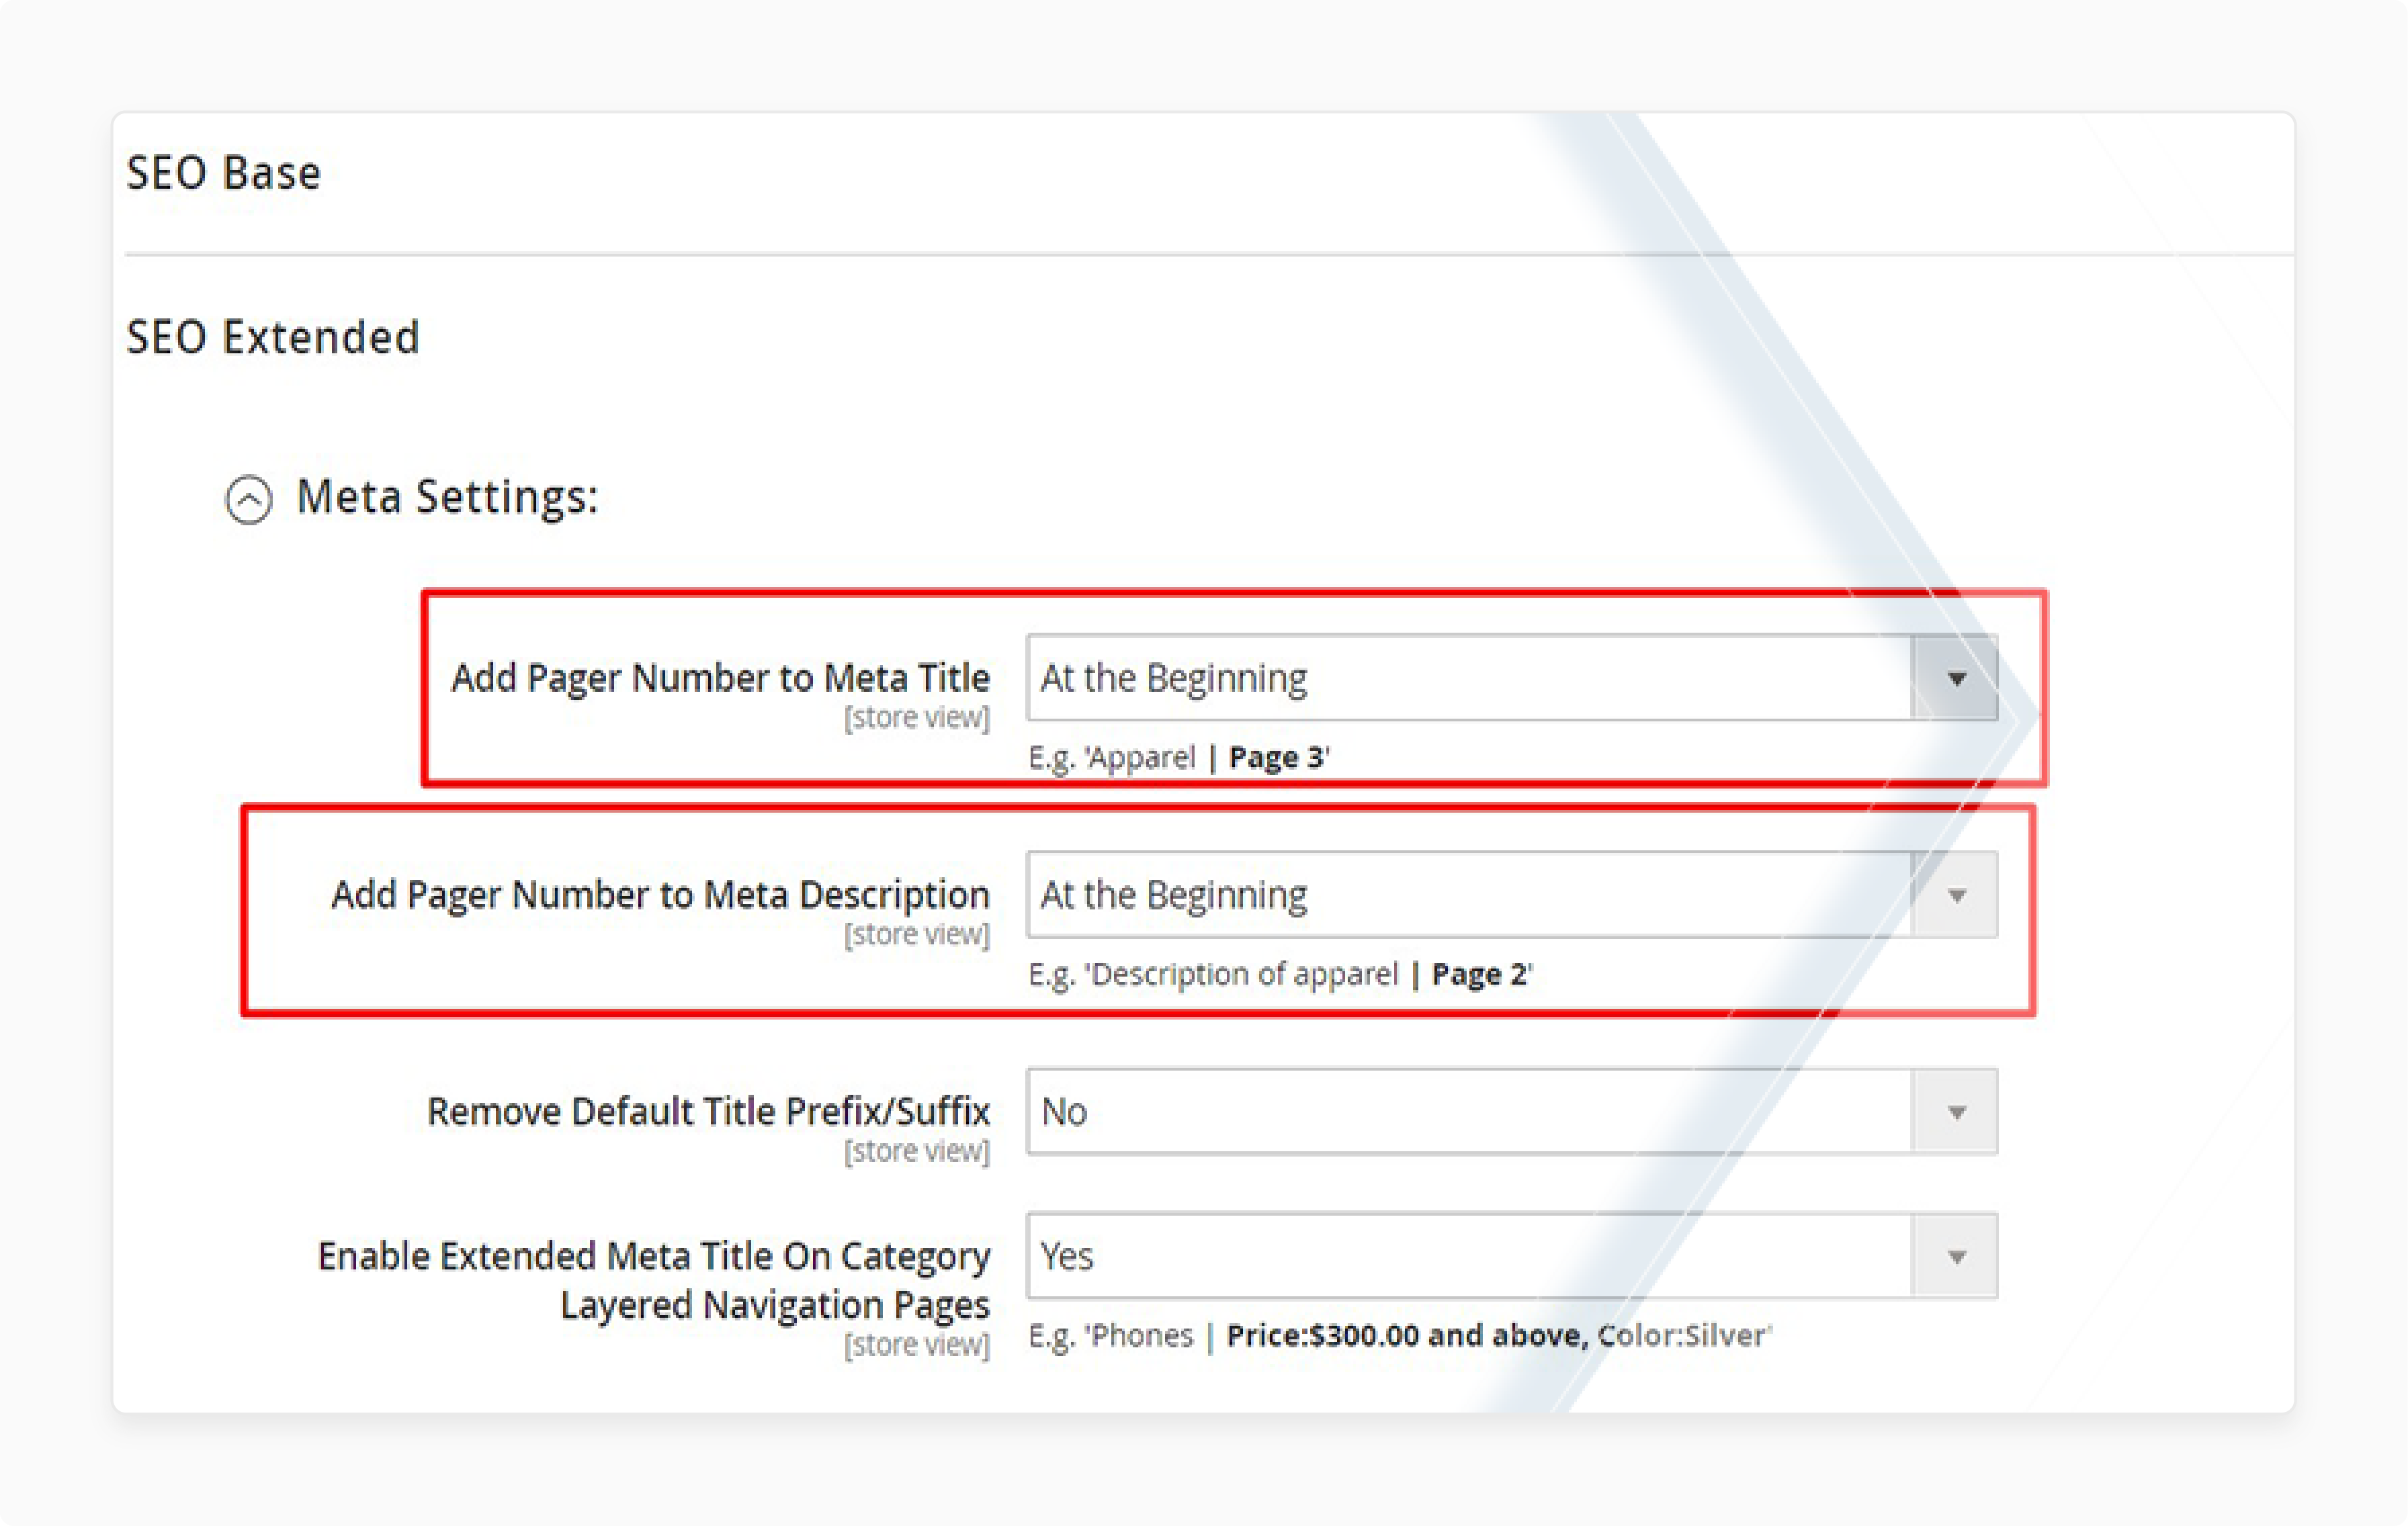2408x1526 pixels.
Task: Open Remove Default Title Prefix/Suffix dropdown
Action: [x=1511, y=1111]
